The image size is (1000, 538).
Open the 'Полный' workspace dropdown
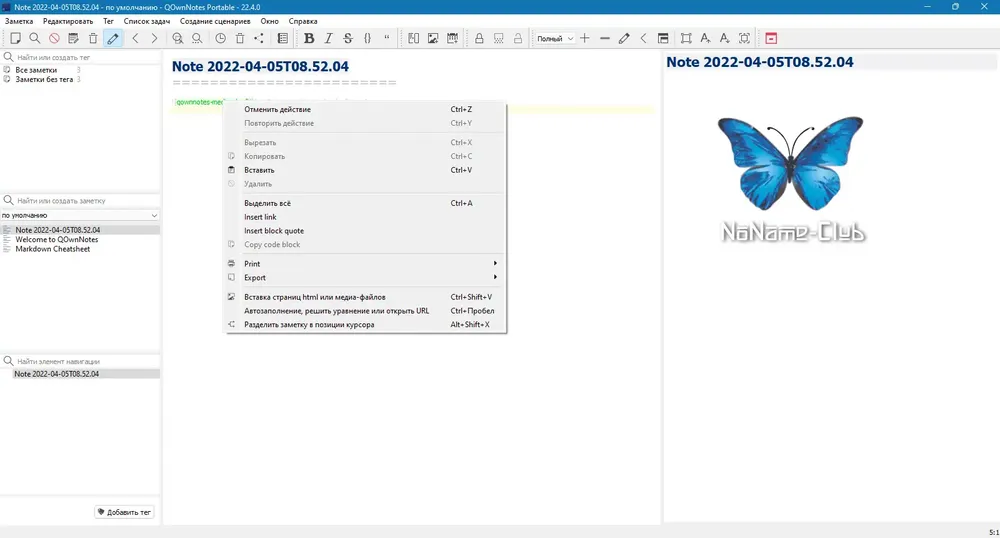555,38
